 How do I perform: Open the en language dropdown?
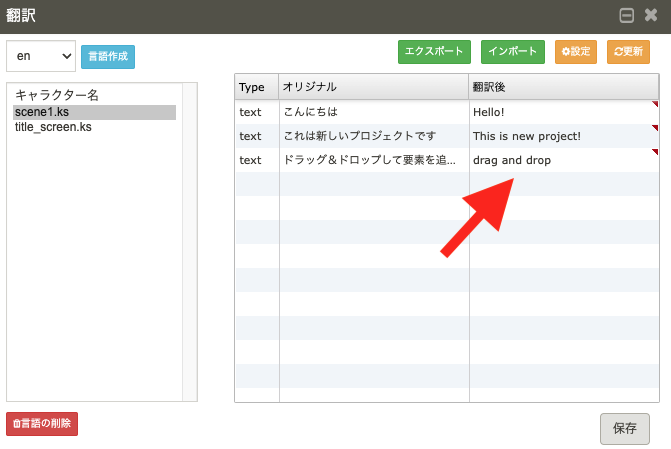pyautogui.click(x=41, y=56)
